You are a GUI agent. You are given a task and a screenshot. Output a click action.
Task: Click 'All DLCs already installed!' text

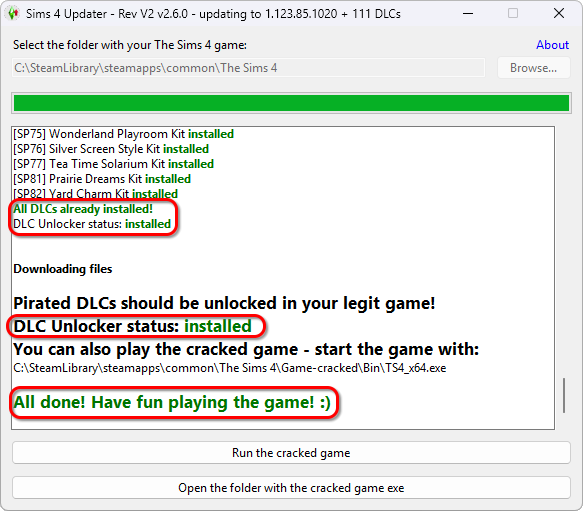[x=83, y=209]
